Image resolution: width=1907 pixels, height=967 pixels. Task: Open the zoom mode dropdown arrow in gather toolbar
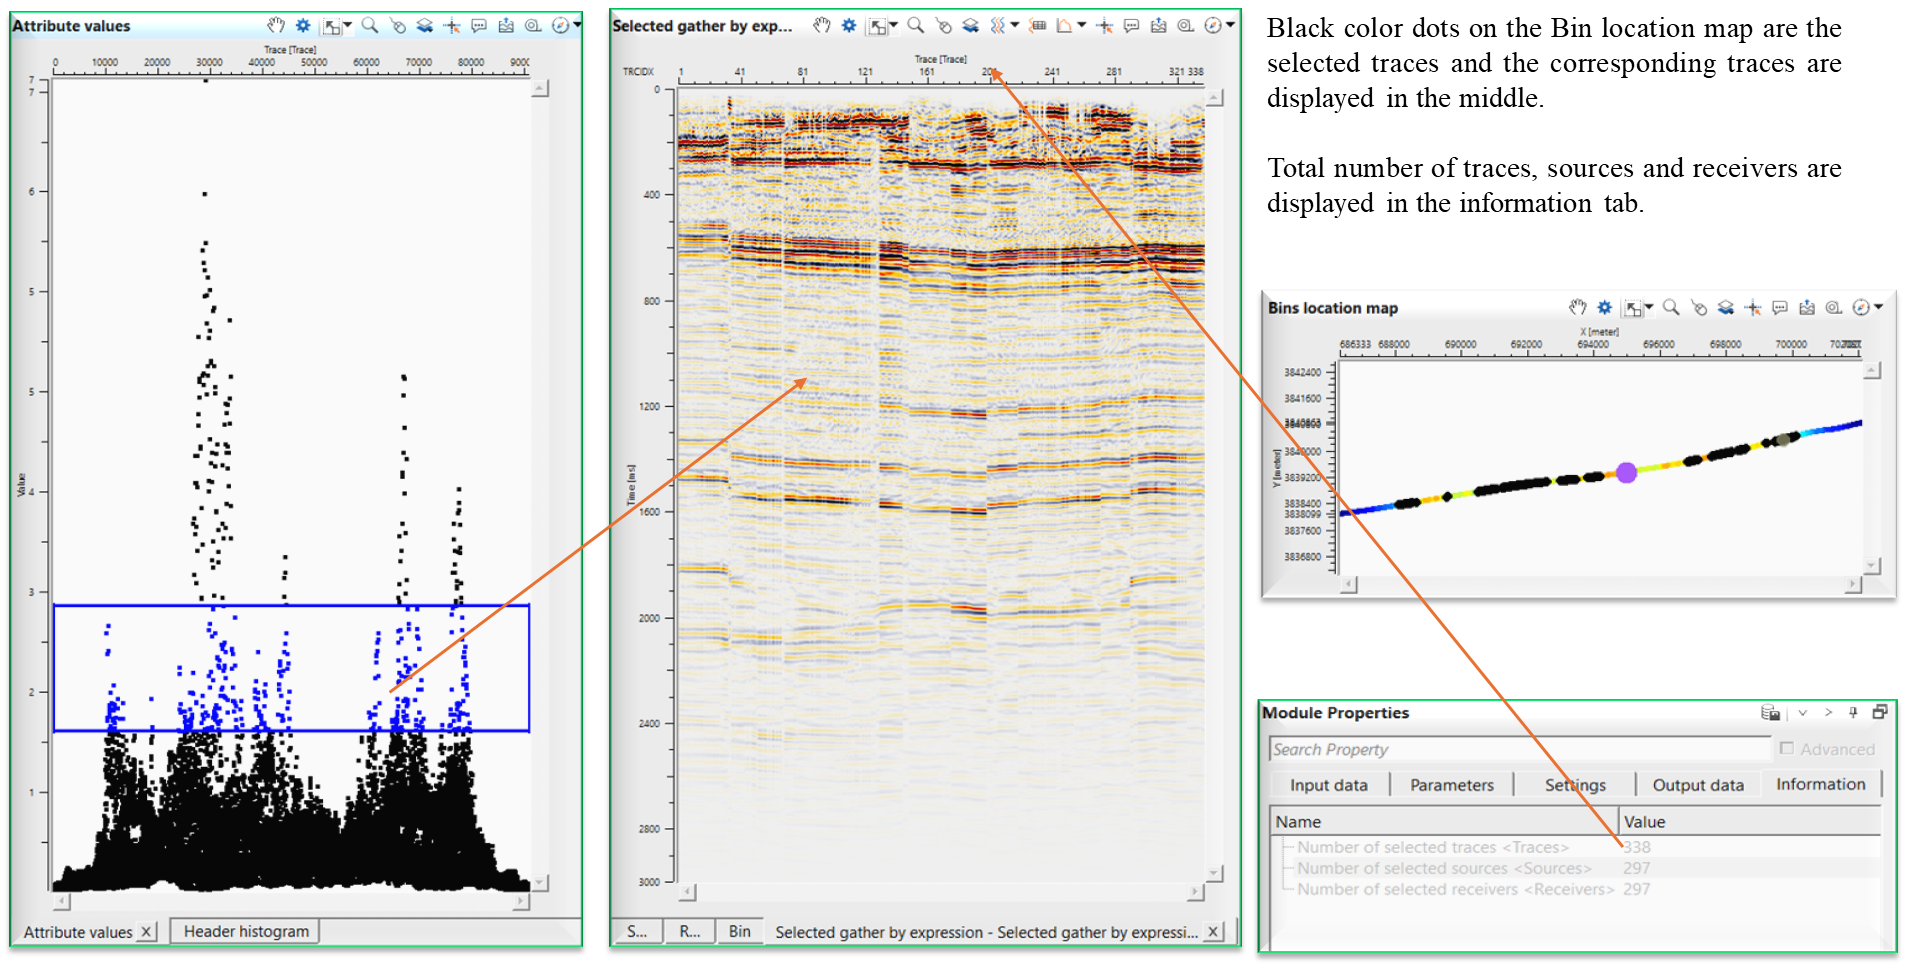(x=893, y=25)
